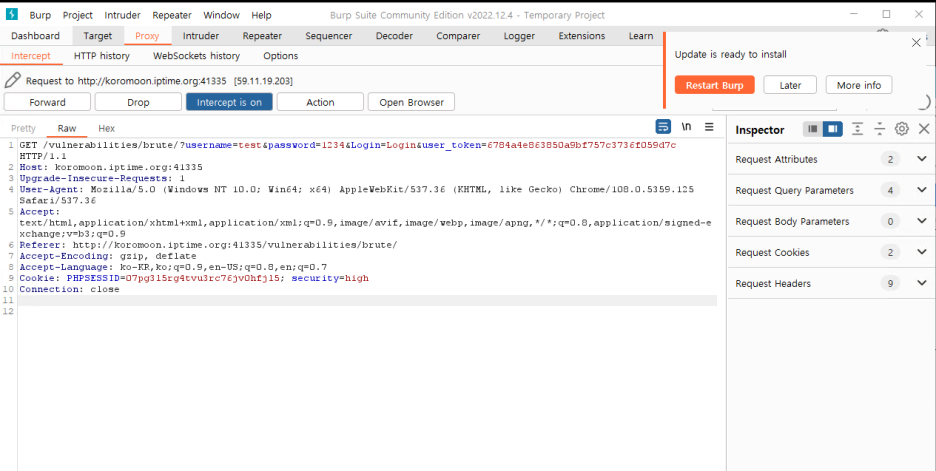
Task: Open the Intruder menu in menu bar
Action: [122, 15]
